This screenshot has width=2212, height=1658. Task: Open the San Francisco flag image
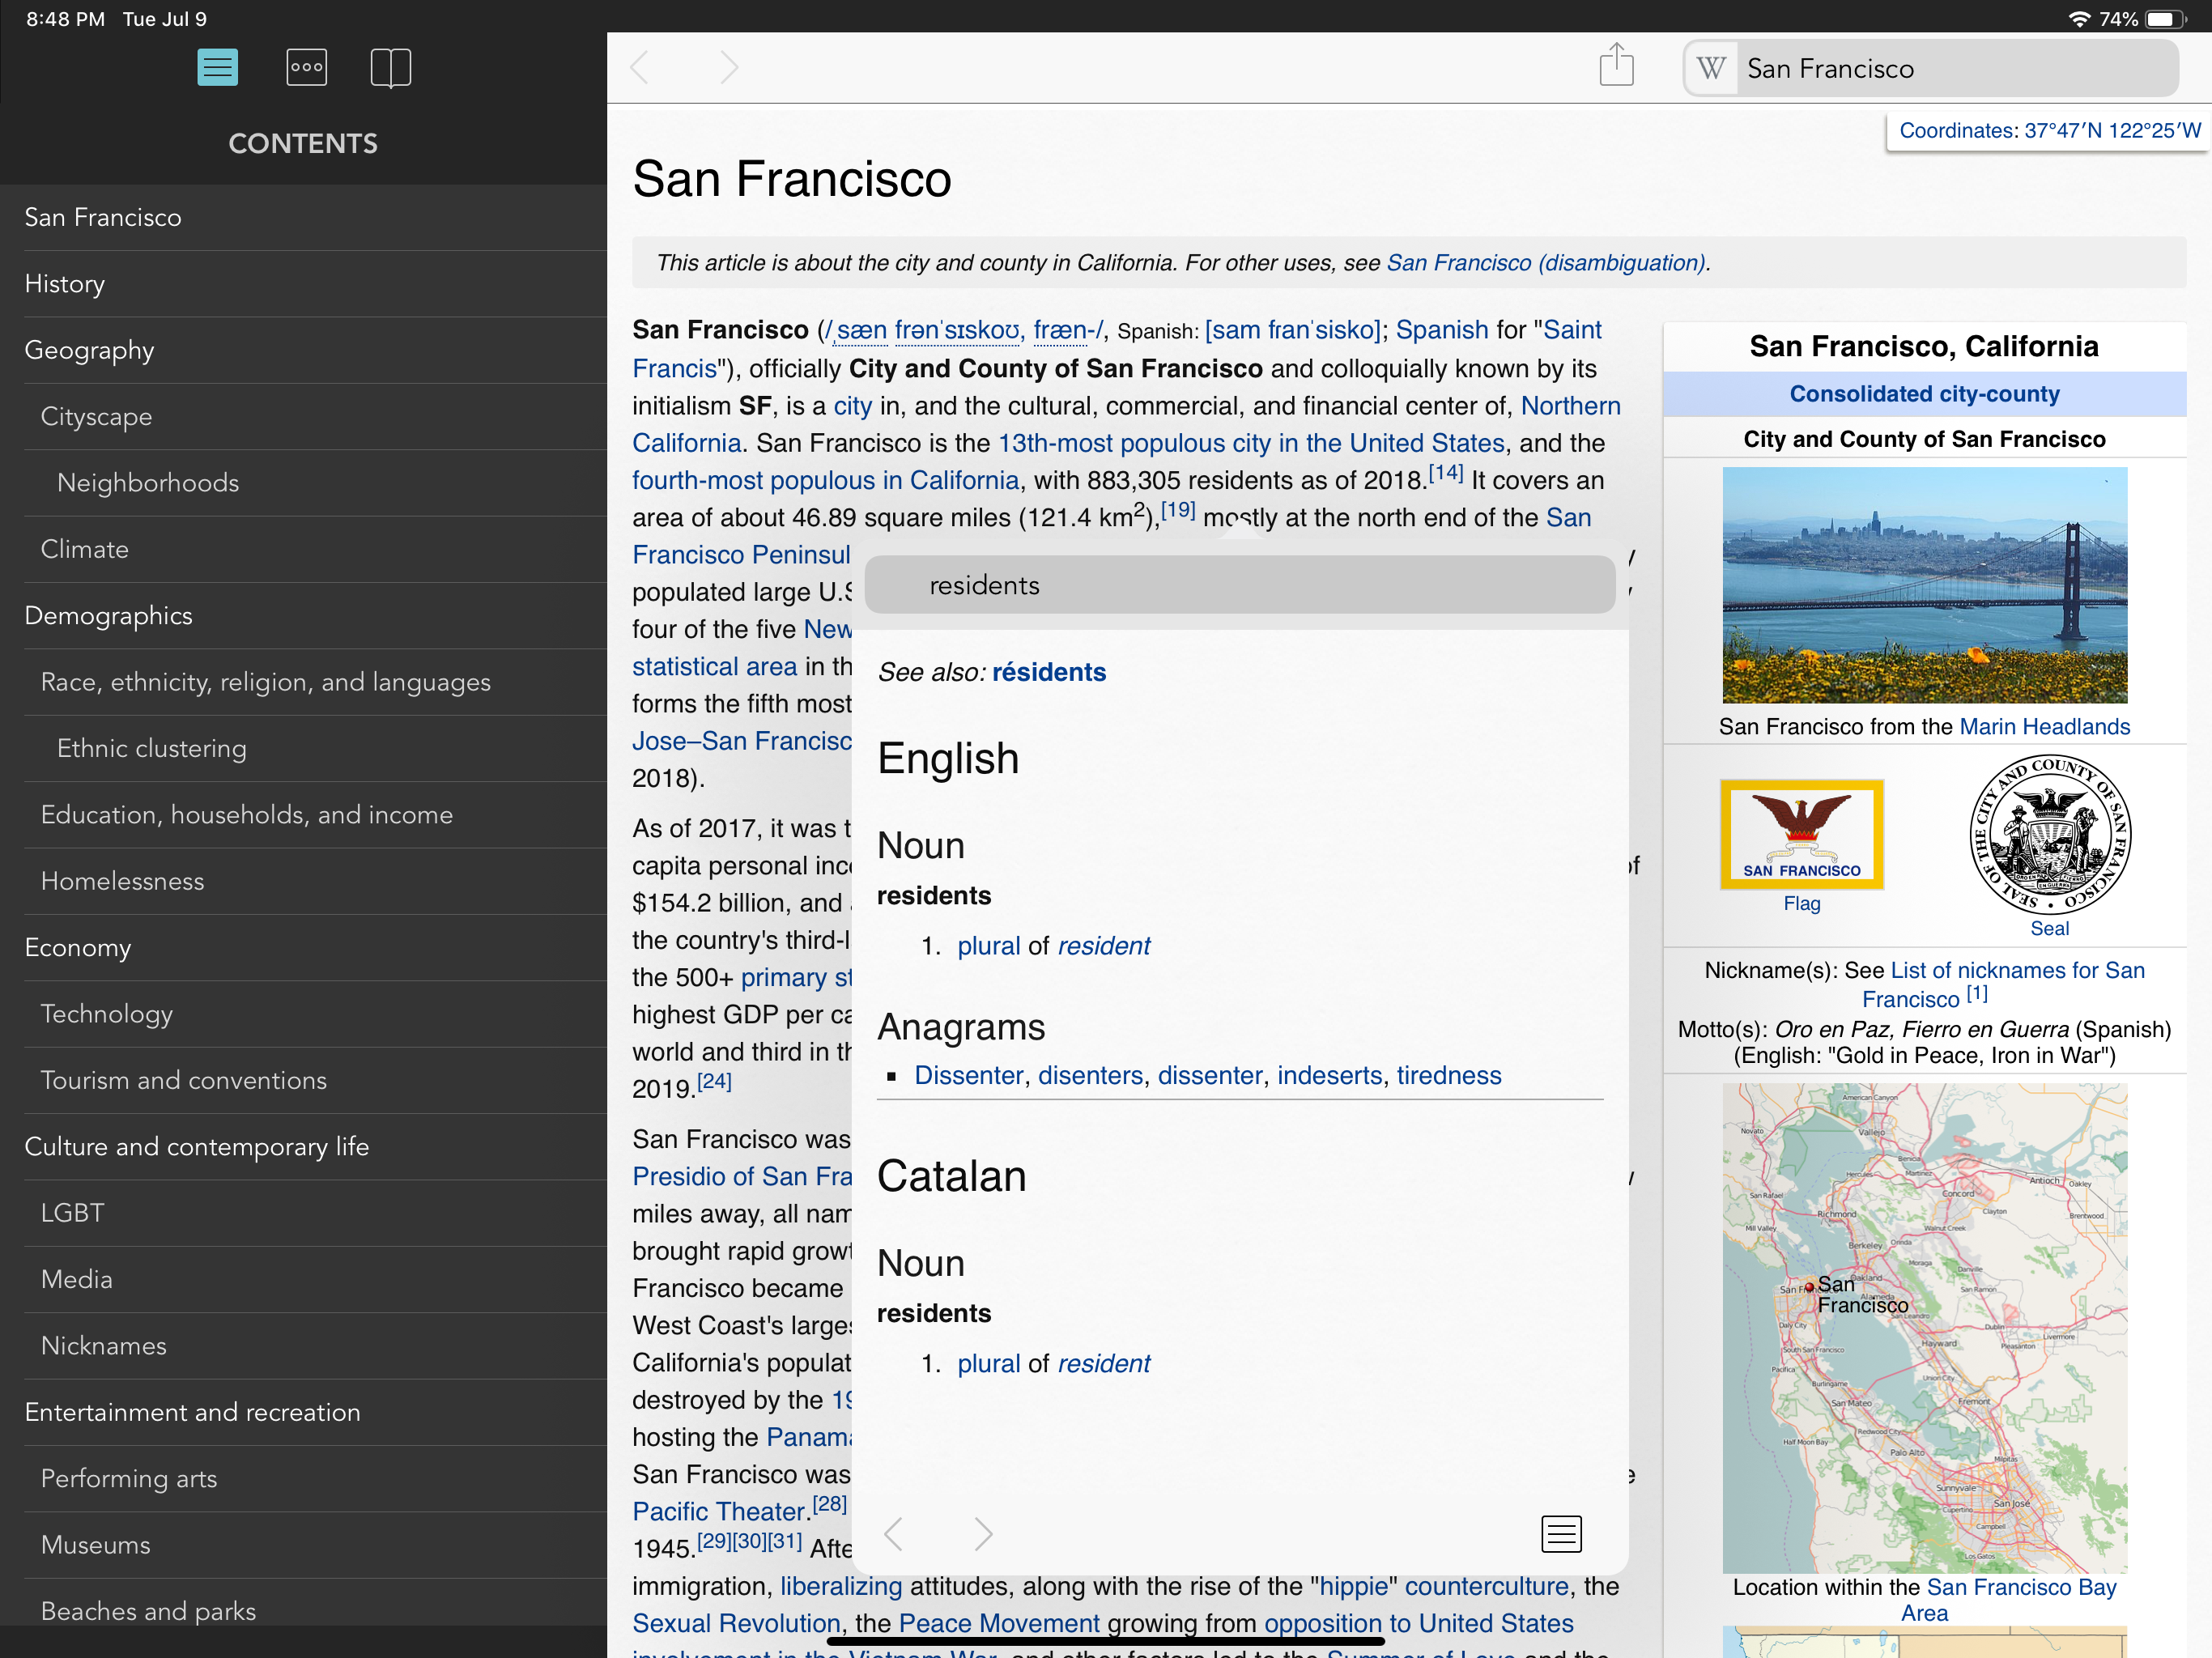(x=1801, y=834)
